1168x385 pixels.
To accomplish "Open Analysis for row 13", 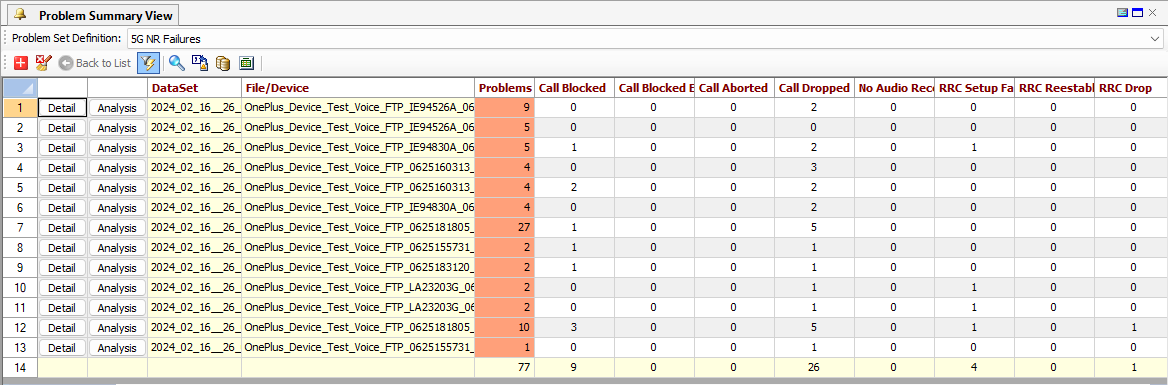I will click(118, 348).
